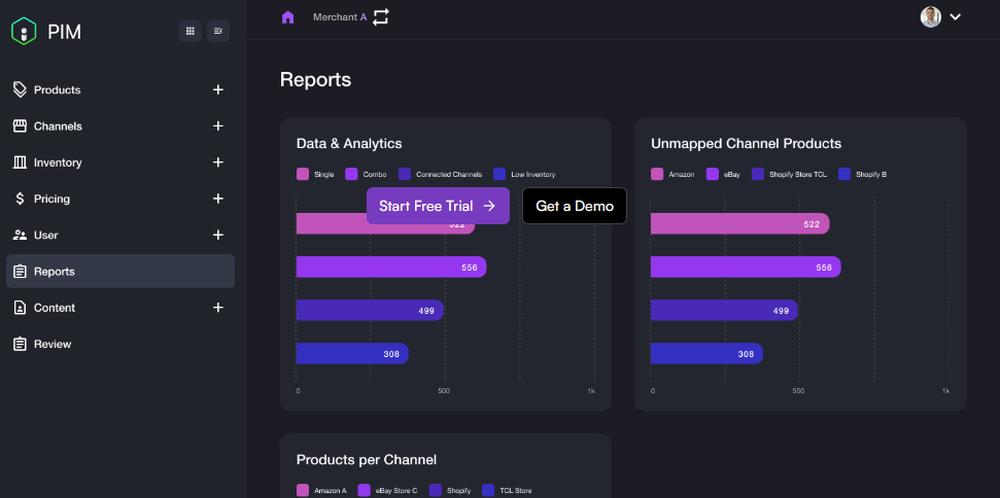Viewport: 1000px width, 498px height.
Task: Click the Review clipboard icon
Action: (x=20, y=344)
